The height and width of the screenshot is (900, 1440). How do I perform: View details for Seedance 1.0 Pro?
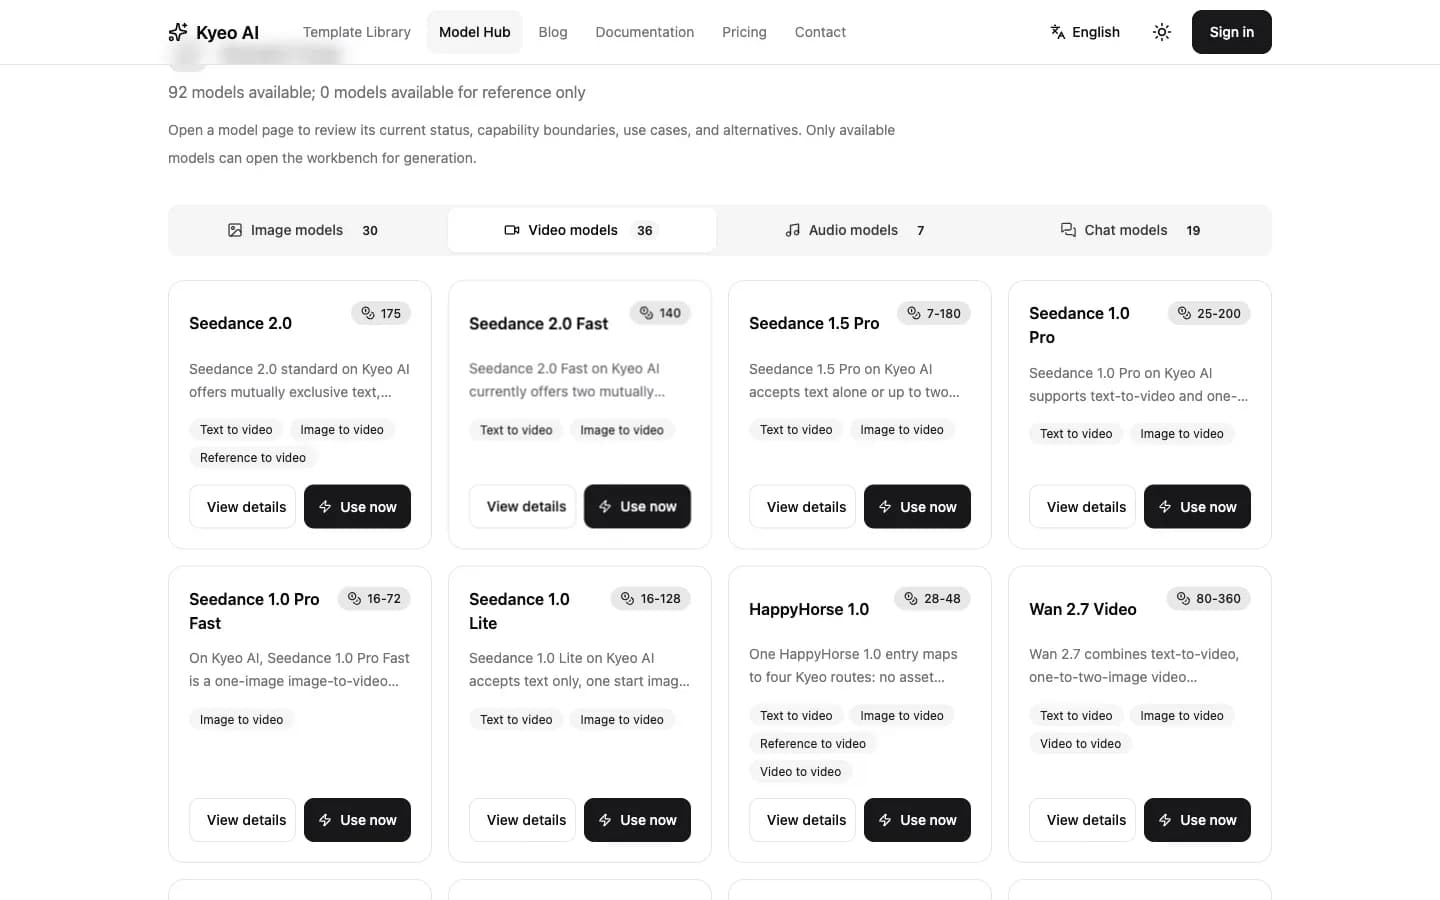coord(1082,507)
